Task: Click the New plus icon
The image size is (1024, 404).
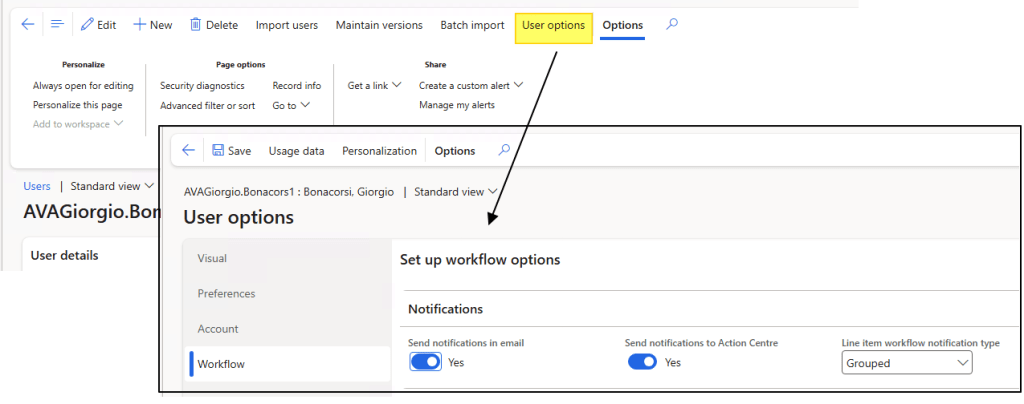Action: tap(140, 25)
